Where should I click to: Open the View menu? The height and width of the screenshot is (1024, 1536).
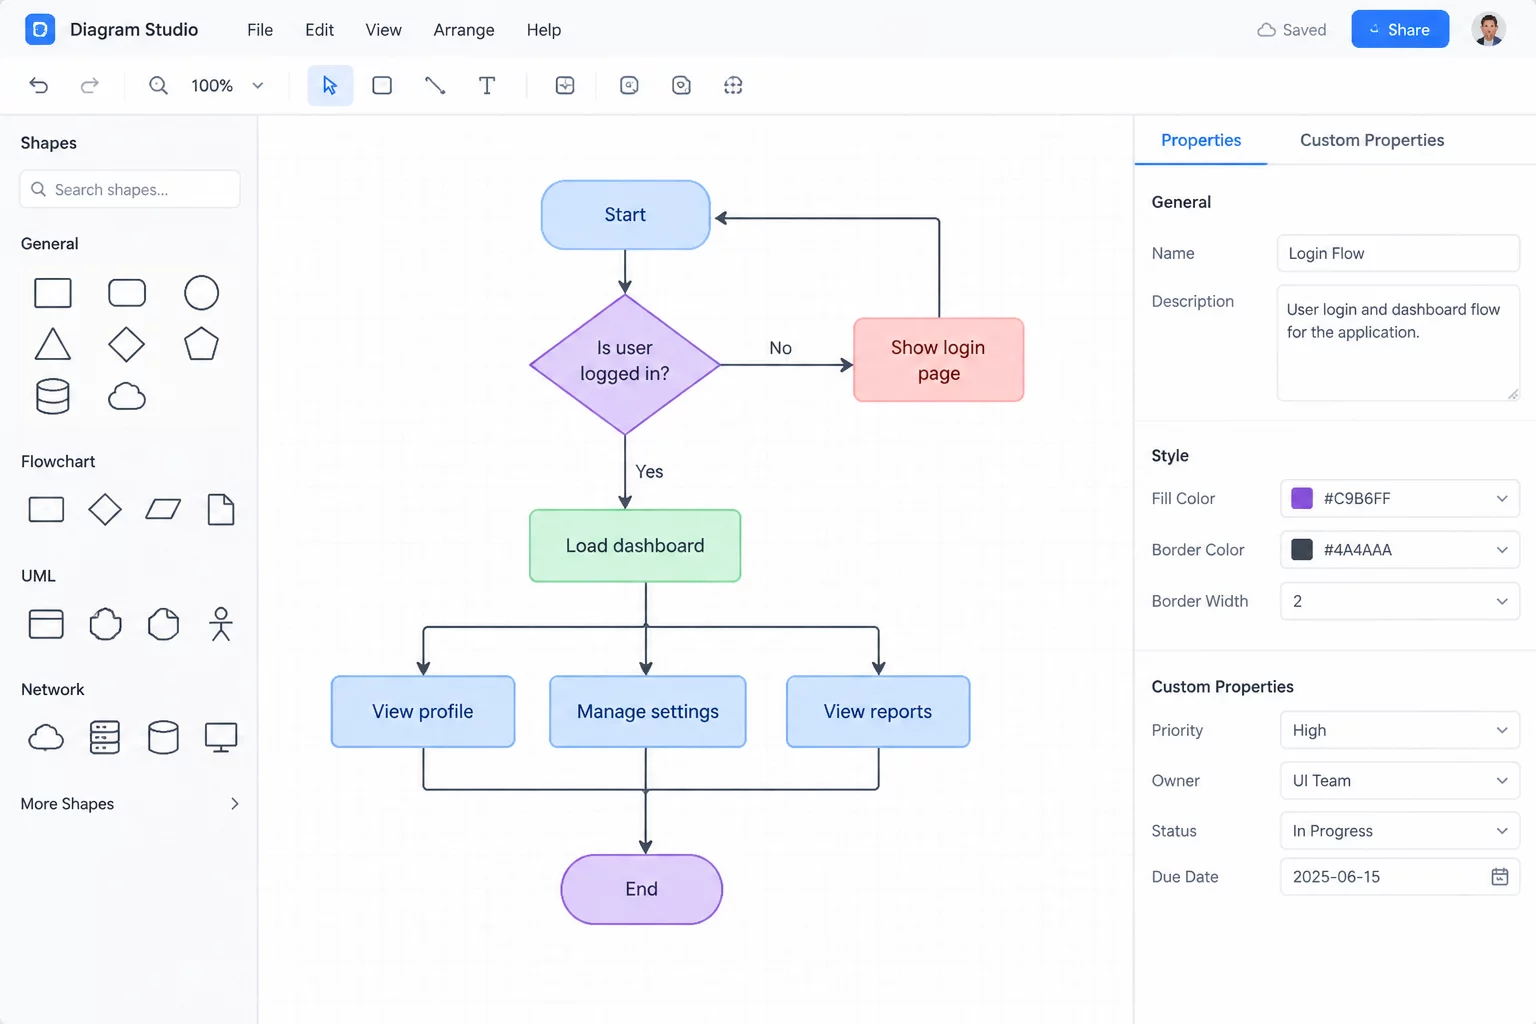(383, 30)
